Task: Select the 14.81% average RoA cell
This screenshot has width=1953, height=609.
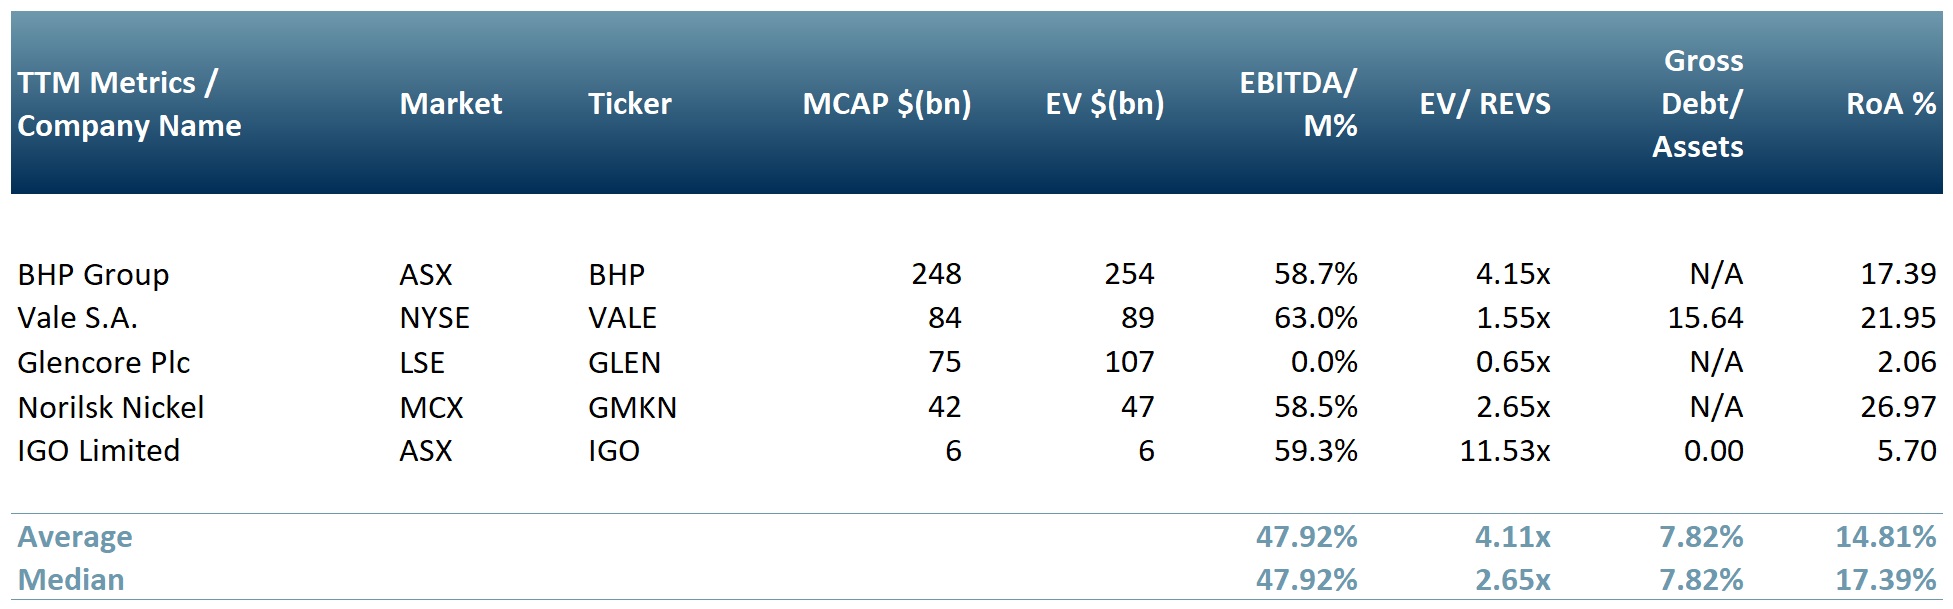Action: pyautogui.click(x=1885, y=537)
